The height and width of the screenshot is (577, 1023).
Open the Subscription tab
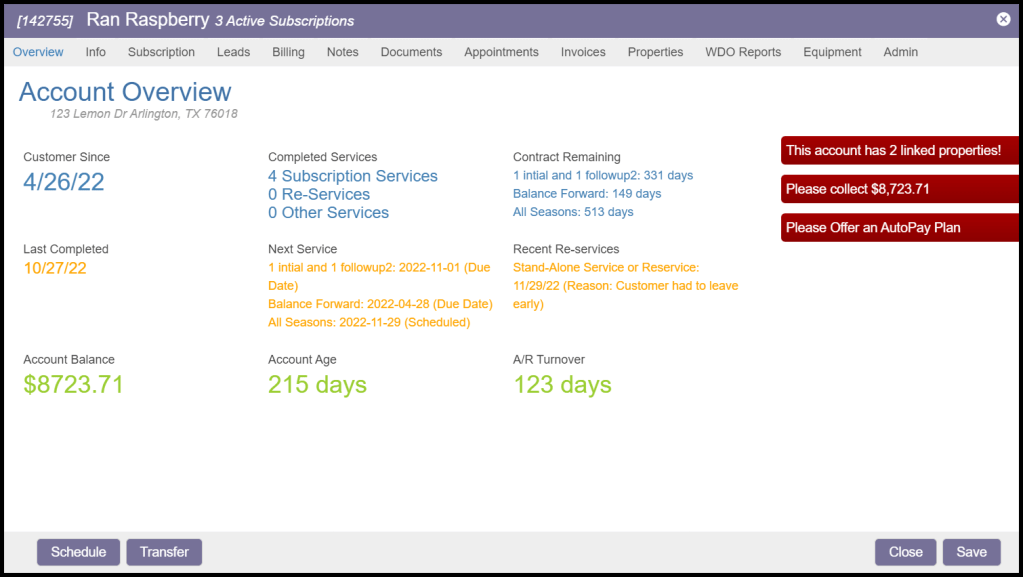(x=161, y=52)
